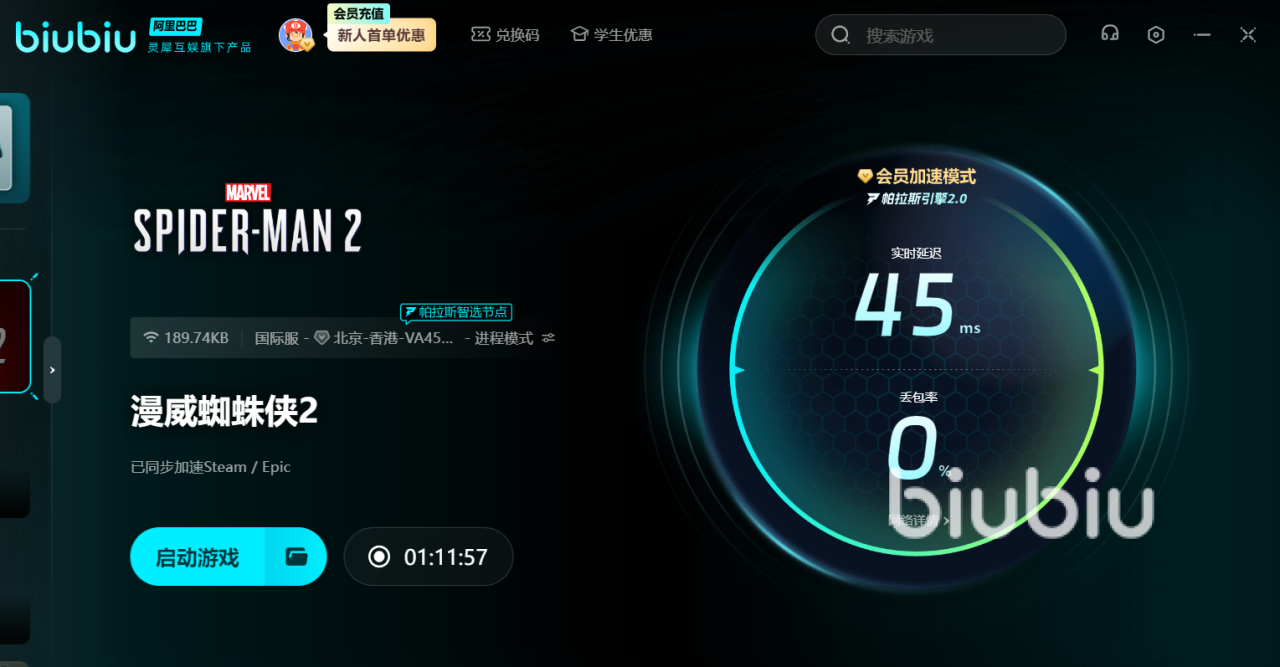Image resolution: width=1280 pixels, height=667 pixels.
Task: Click the node settings sliders icon
Action: (x=548, y=338)
